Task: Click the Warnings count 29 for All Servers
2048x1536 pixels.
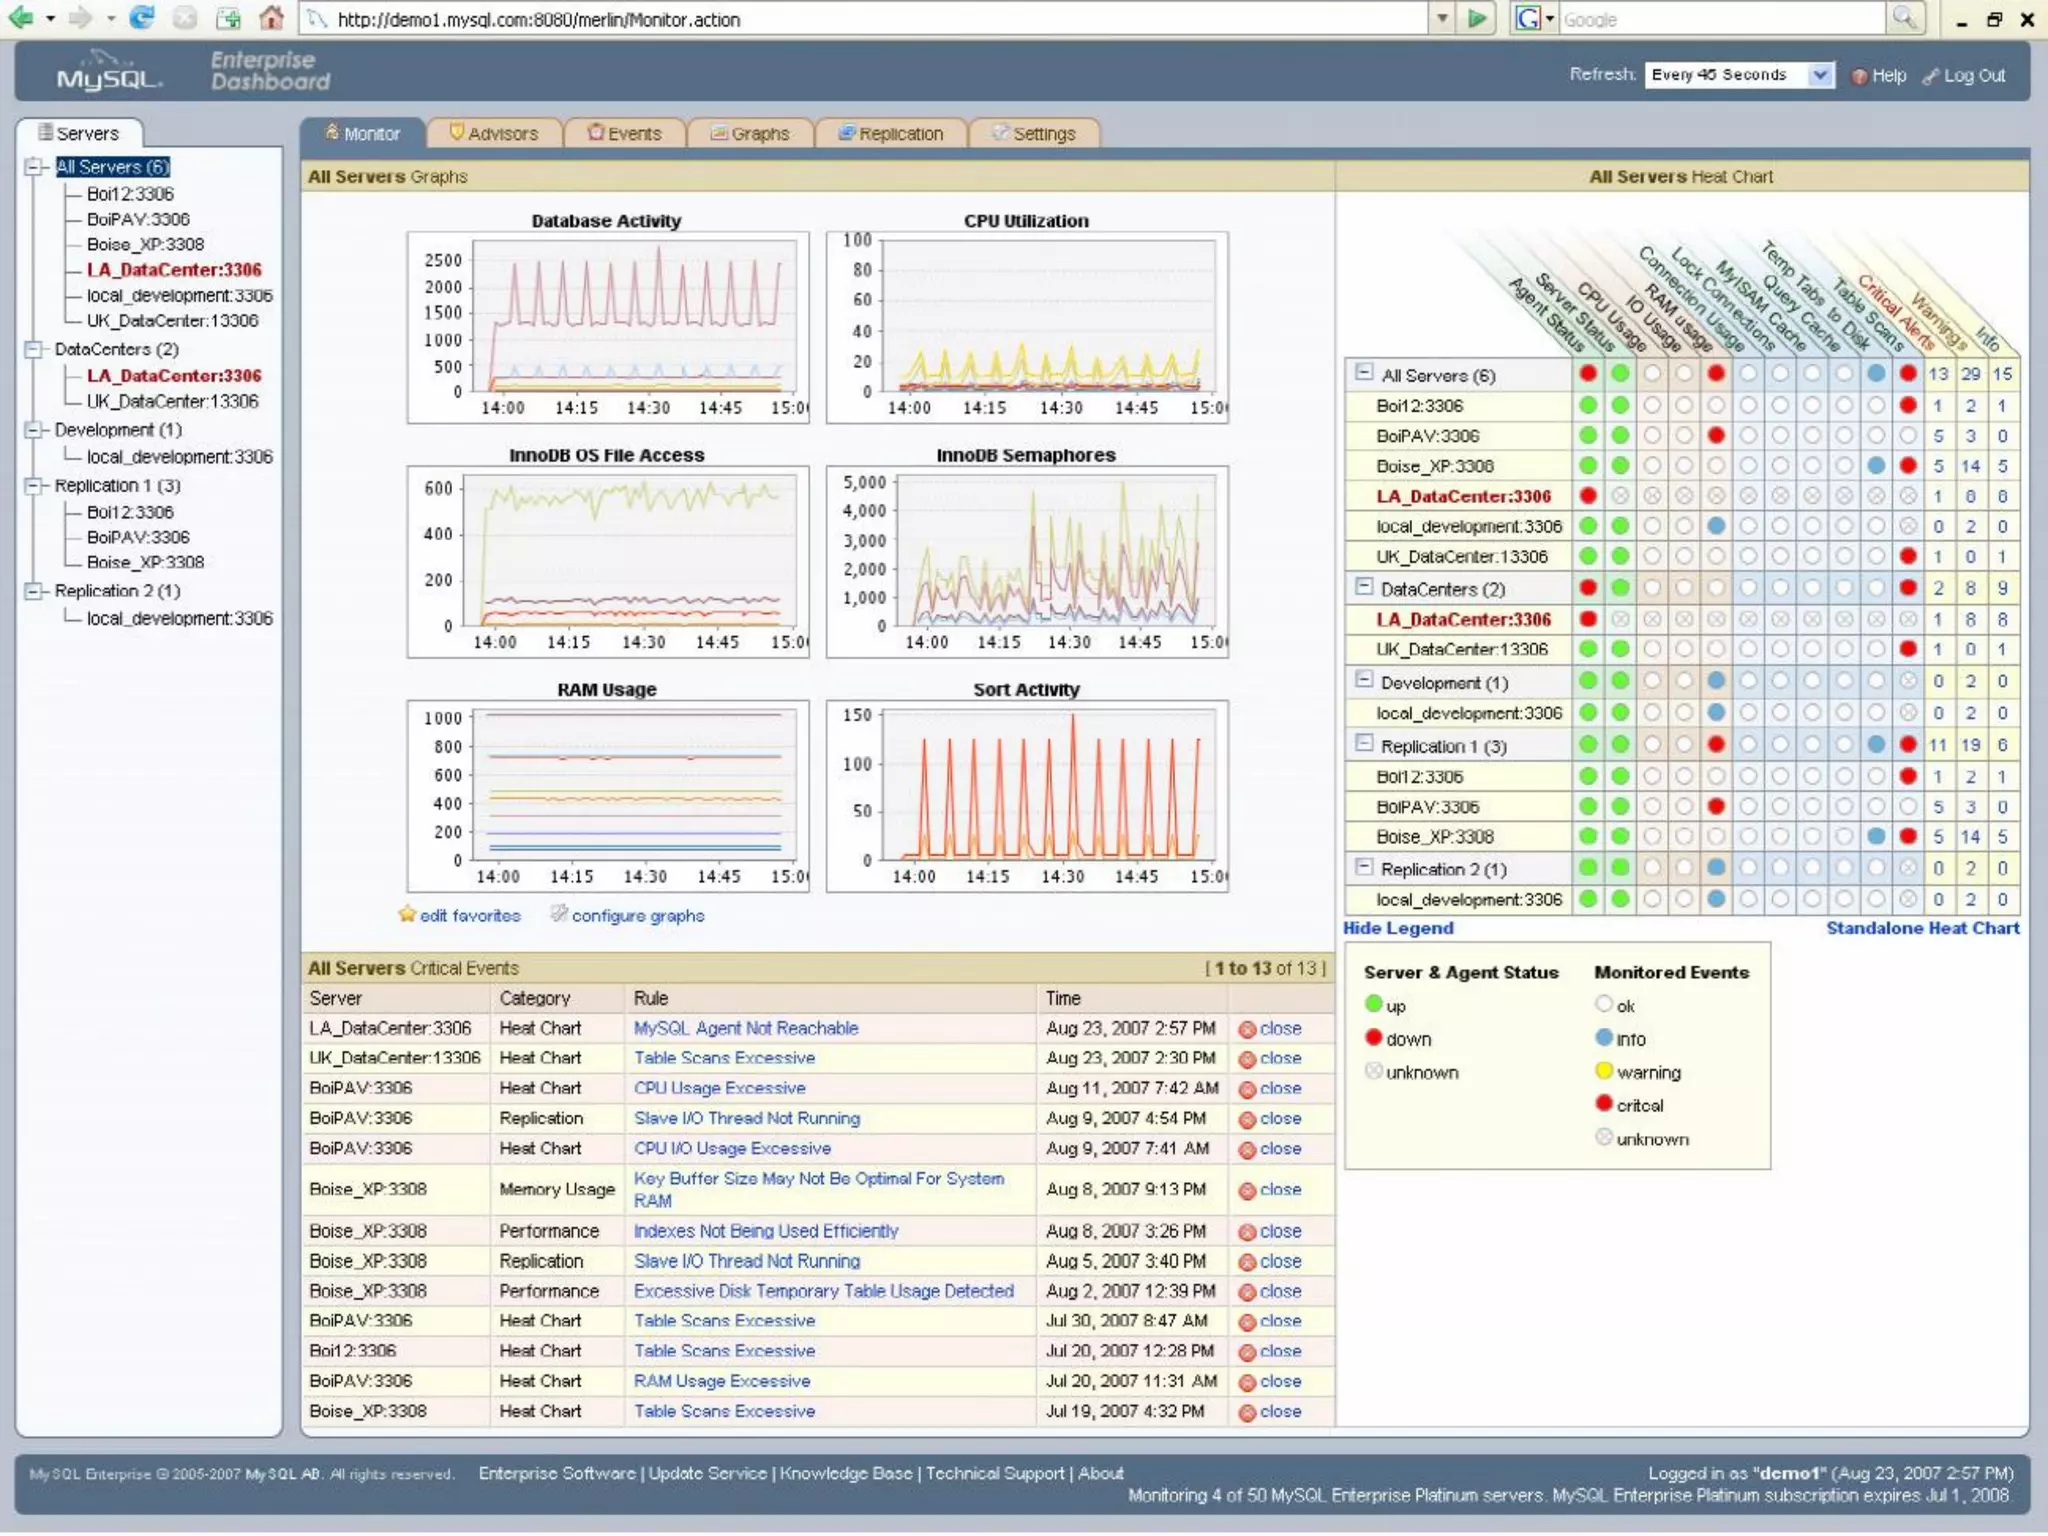Action: coord(1970,374)
